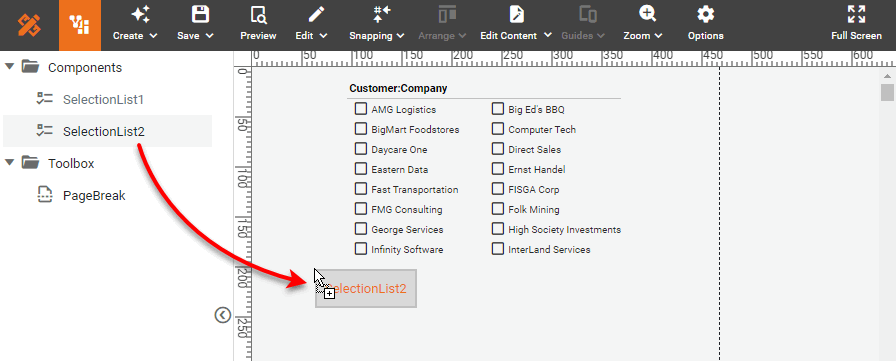Open the Create dropdown arrow
This screenshot has width=896, height=361.
tap(153, 35)
